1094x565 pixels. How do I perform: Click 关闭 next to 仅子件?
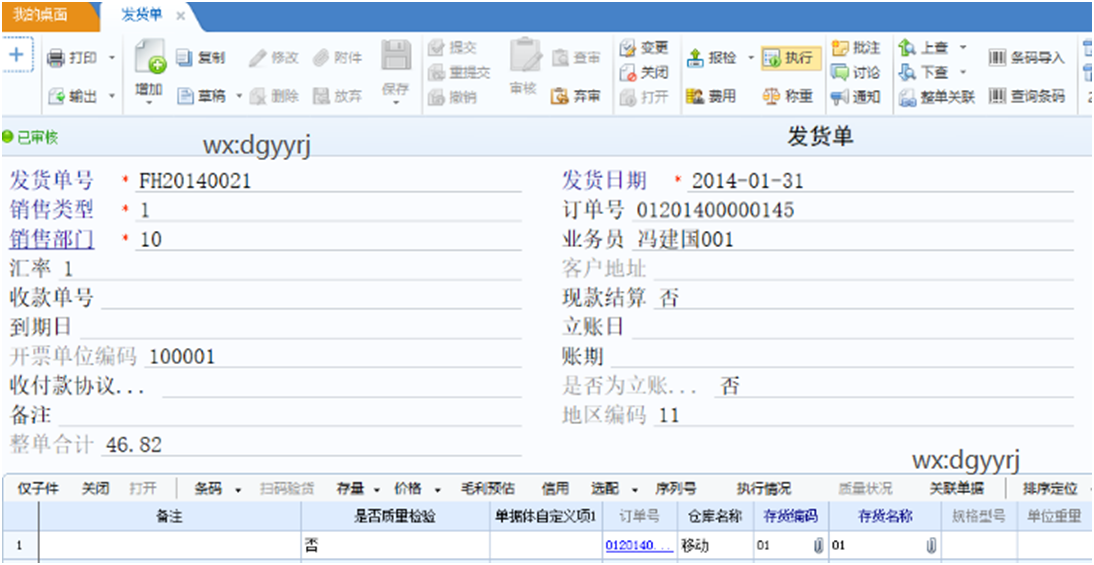(95, 489)
